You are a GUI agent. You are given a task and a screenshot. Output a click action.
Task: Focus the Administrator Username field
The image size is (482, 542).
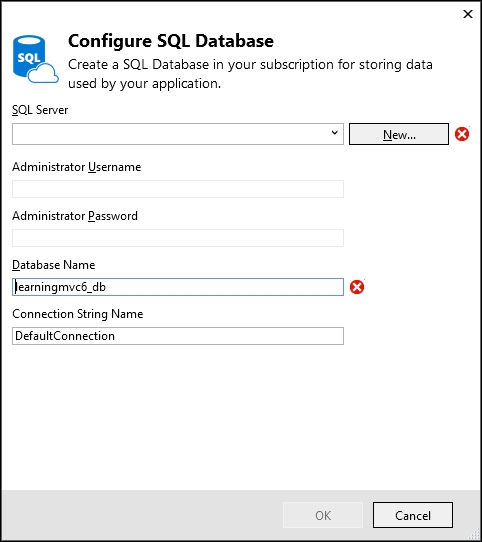178,189
